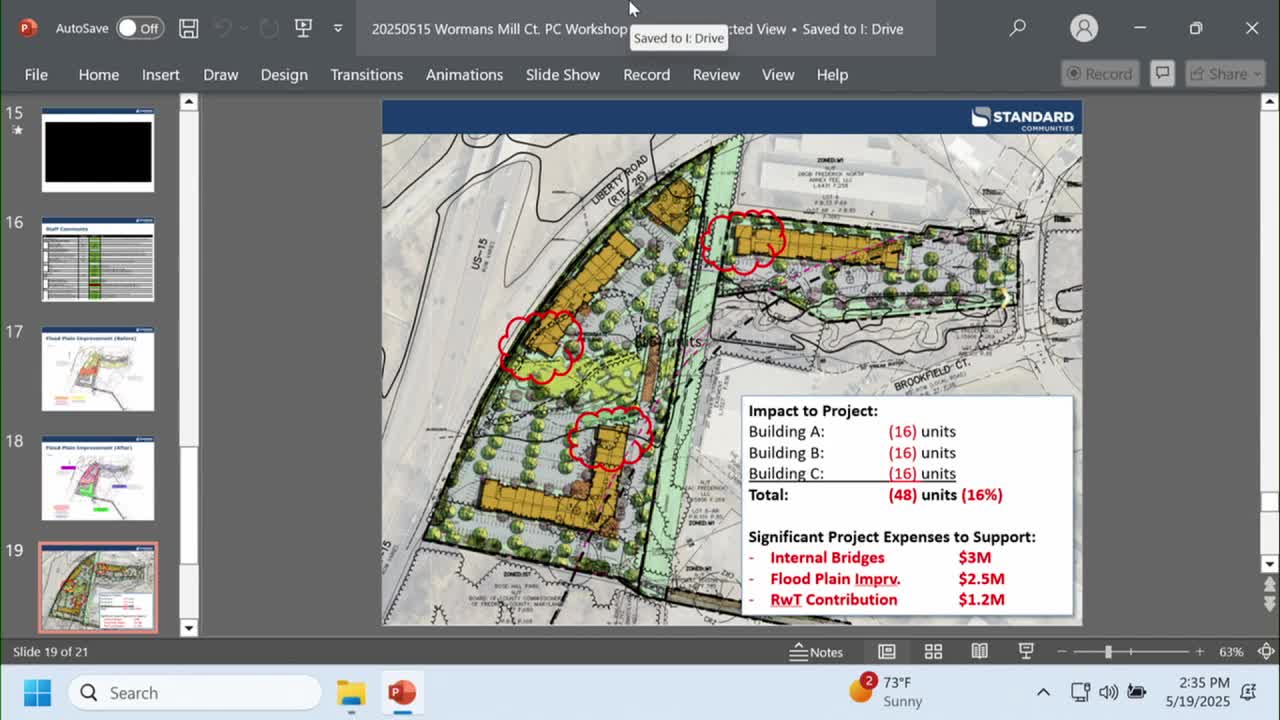This screenshot has height=720, width=1280.
Task: Select slide 19 thumbnail
Action: [x=98, y=588]
